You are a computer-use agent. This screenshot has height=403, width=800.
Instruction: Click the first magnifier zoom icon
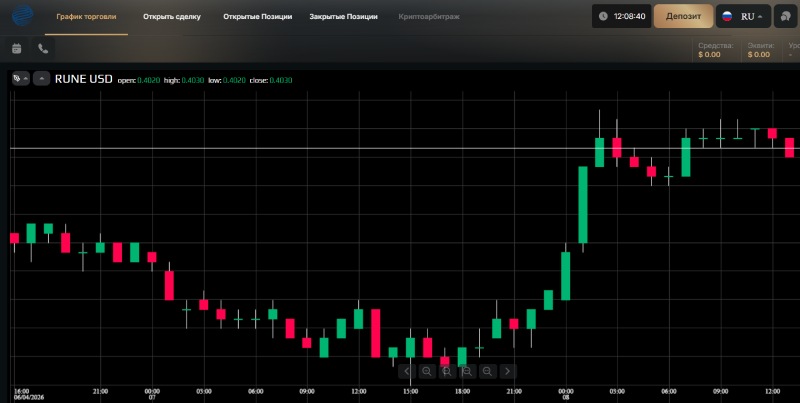tap(427, 371)
